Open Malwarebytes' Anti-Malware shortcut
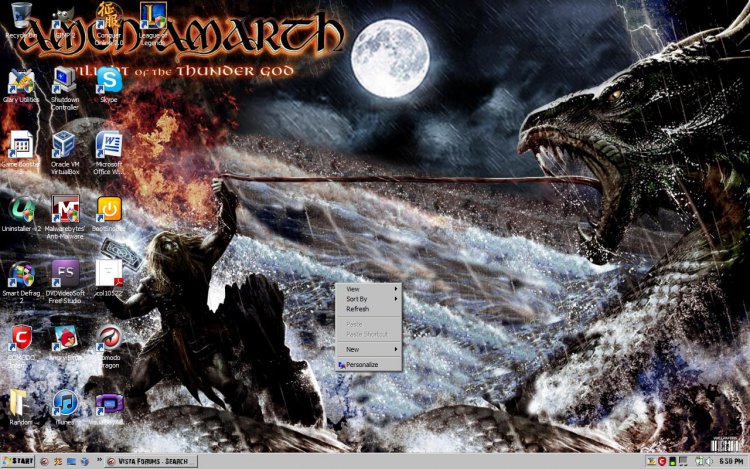 [65, 218]
